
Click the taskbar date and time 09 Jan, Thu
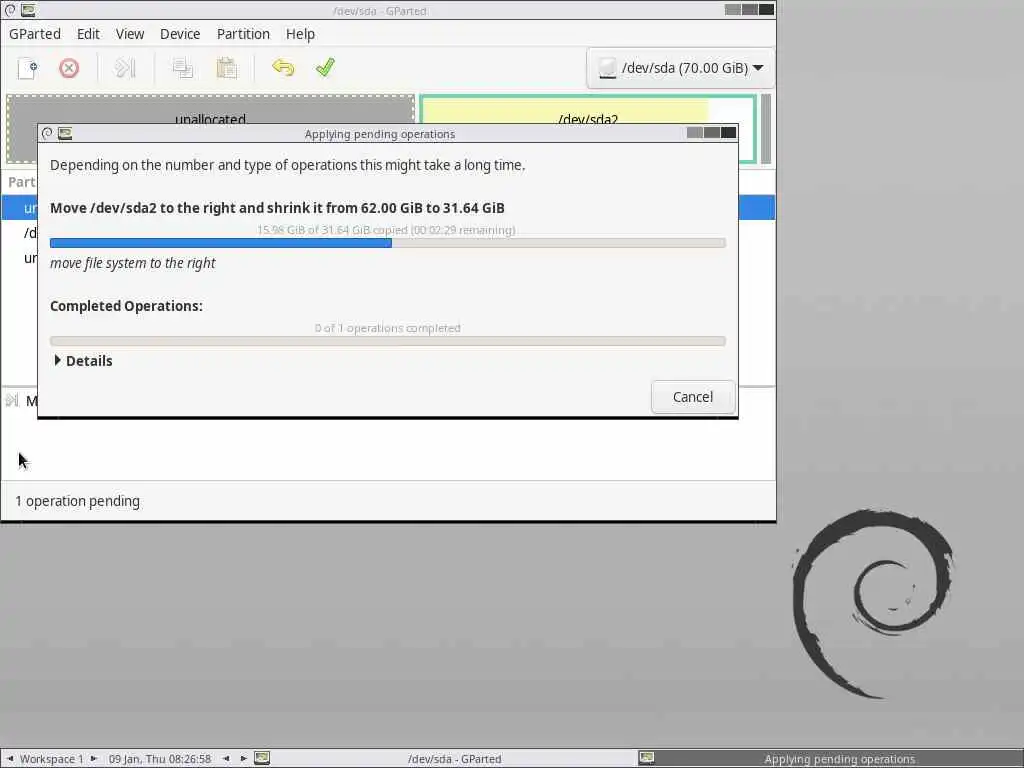point(160,759)
